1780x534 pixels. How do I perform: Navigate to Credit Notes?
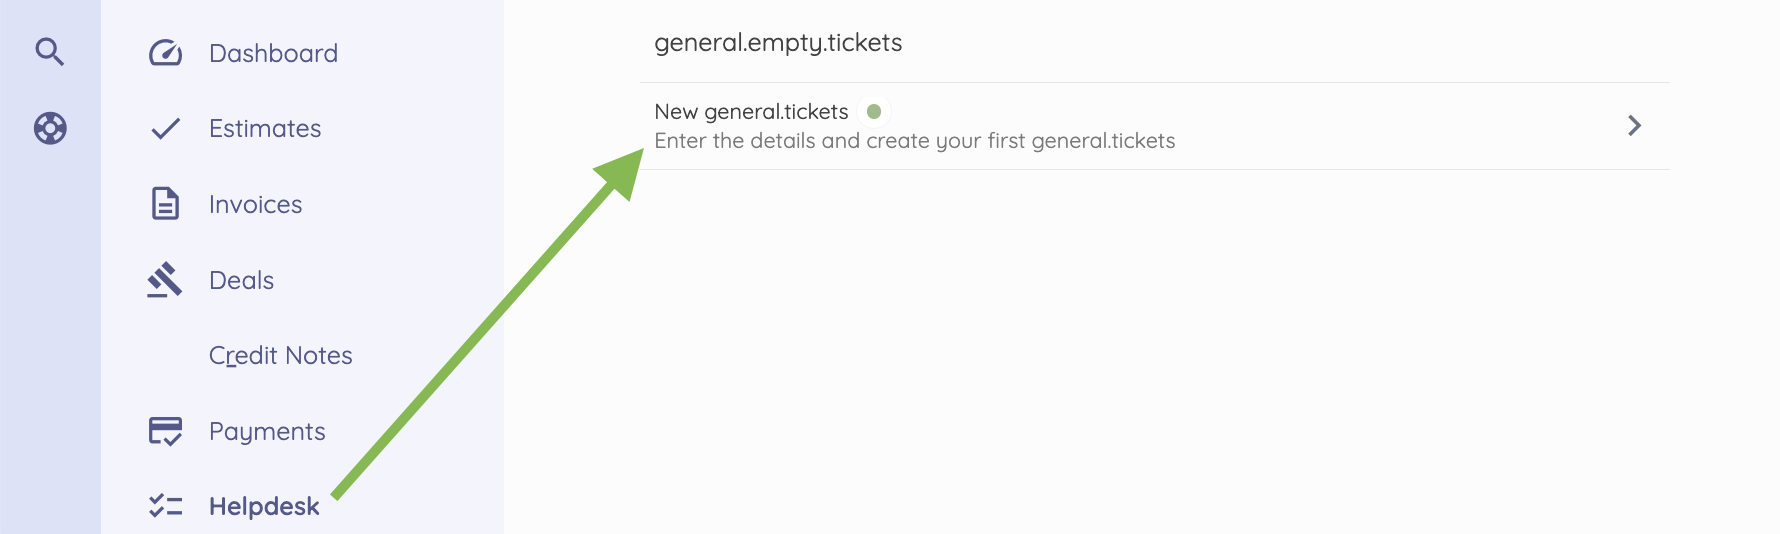tap(280, 355)
